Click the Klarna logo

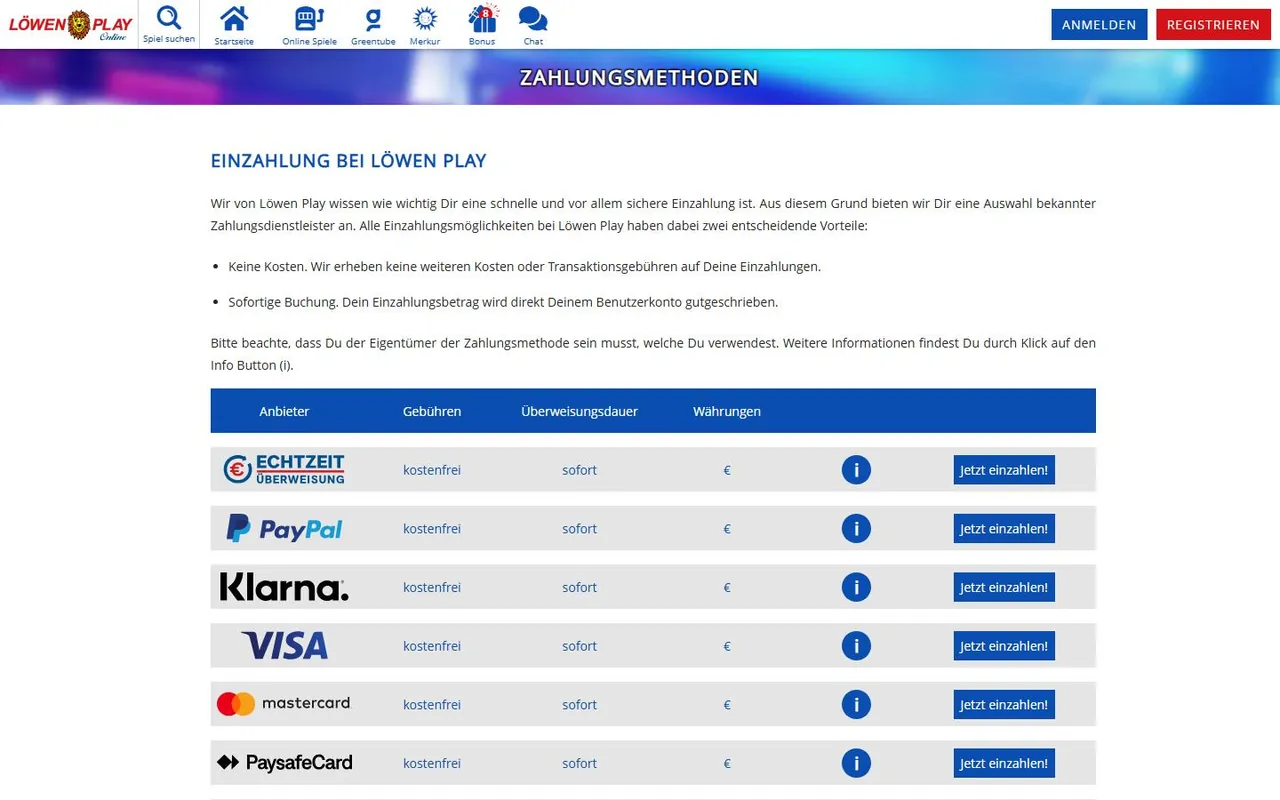284,587
